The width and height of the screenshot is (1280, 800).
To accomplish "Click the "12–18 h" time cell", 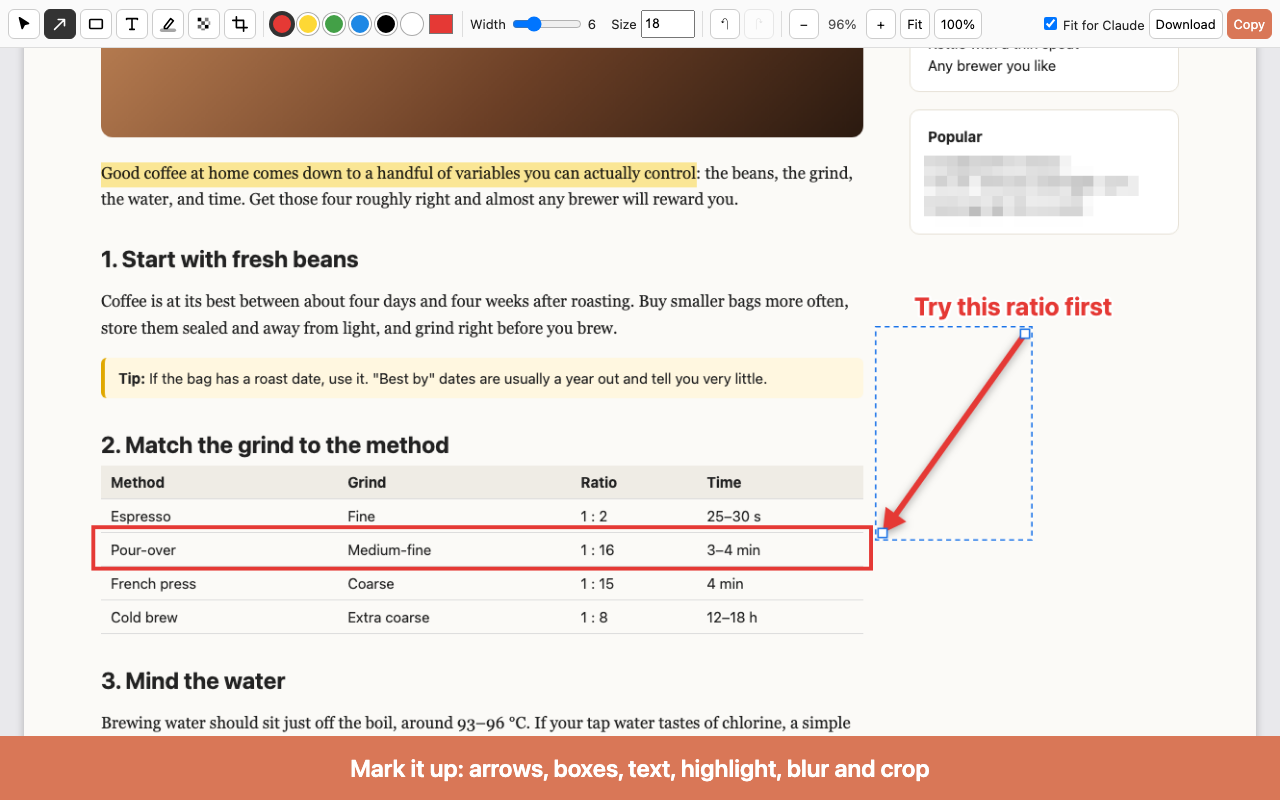I will click(732, 618).
